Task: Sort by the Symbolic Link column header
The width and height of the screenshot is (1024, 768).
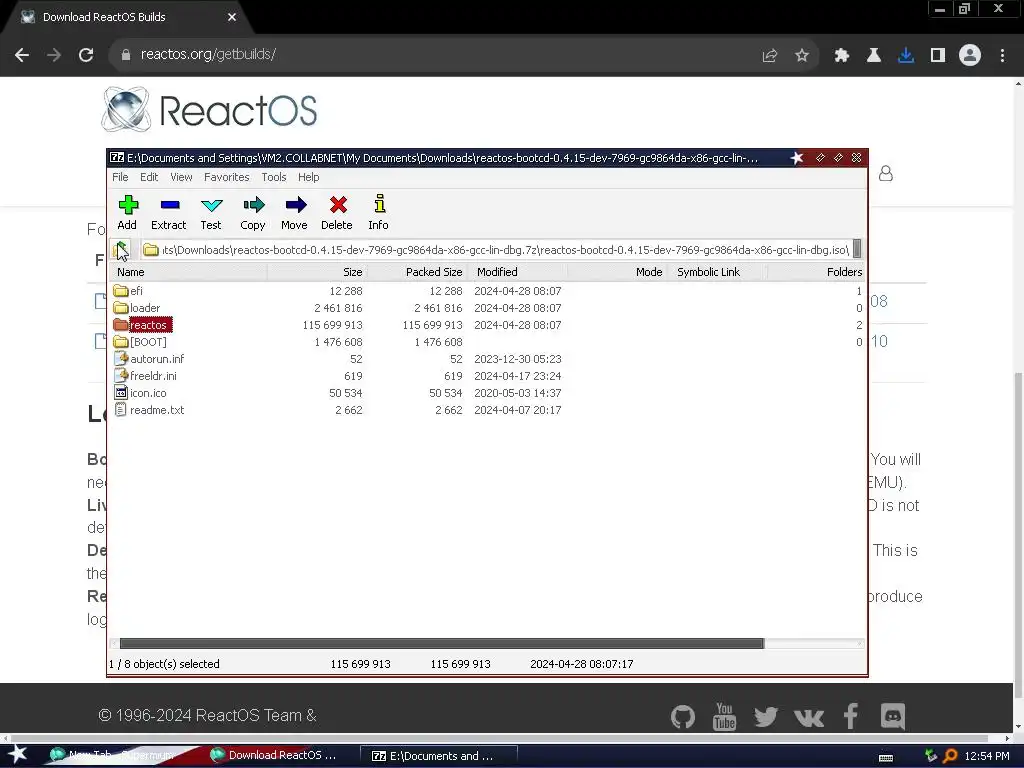Action: point(716,272)
